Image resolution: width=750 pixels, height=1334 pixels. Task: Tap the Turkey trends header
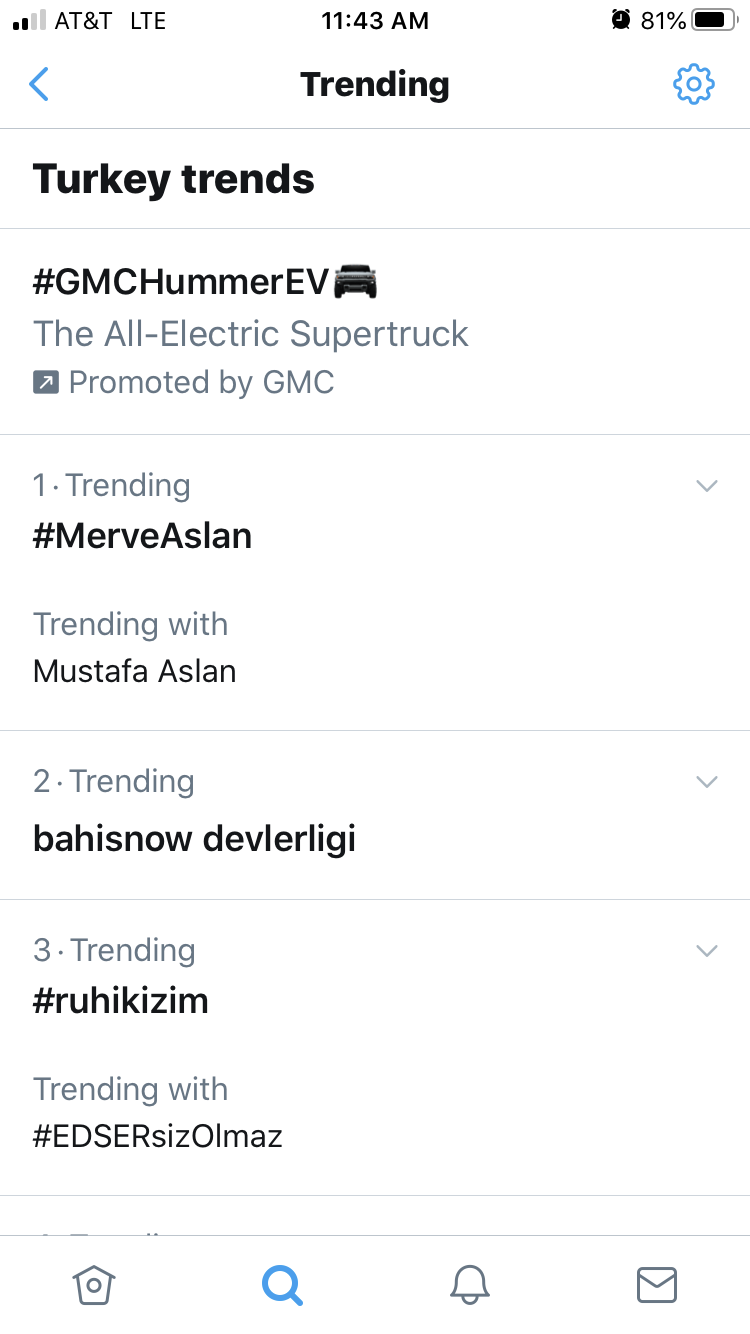pyautogui.click(x=174, y=179)
